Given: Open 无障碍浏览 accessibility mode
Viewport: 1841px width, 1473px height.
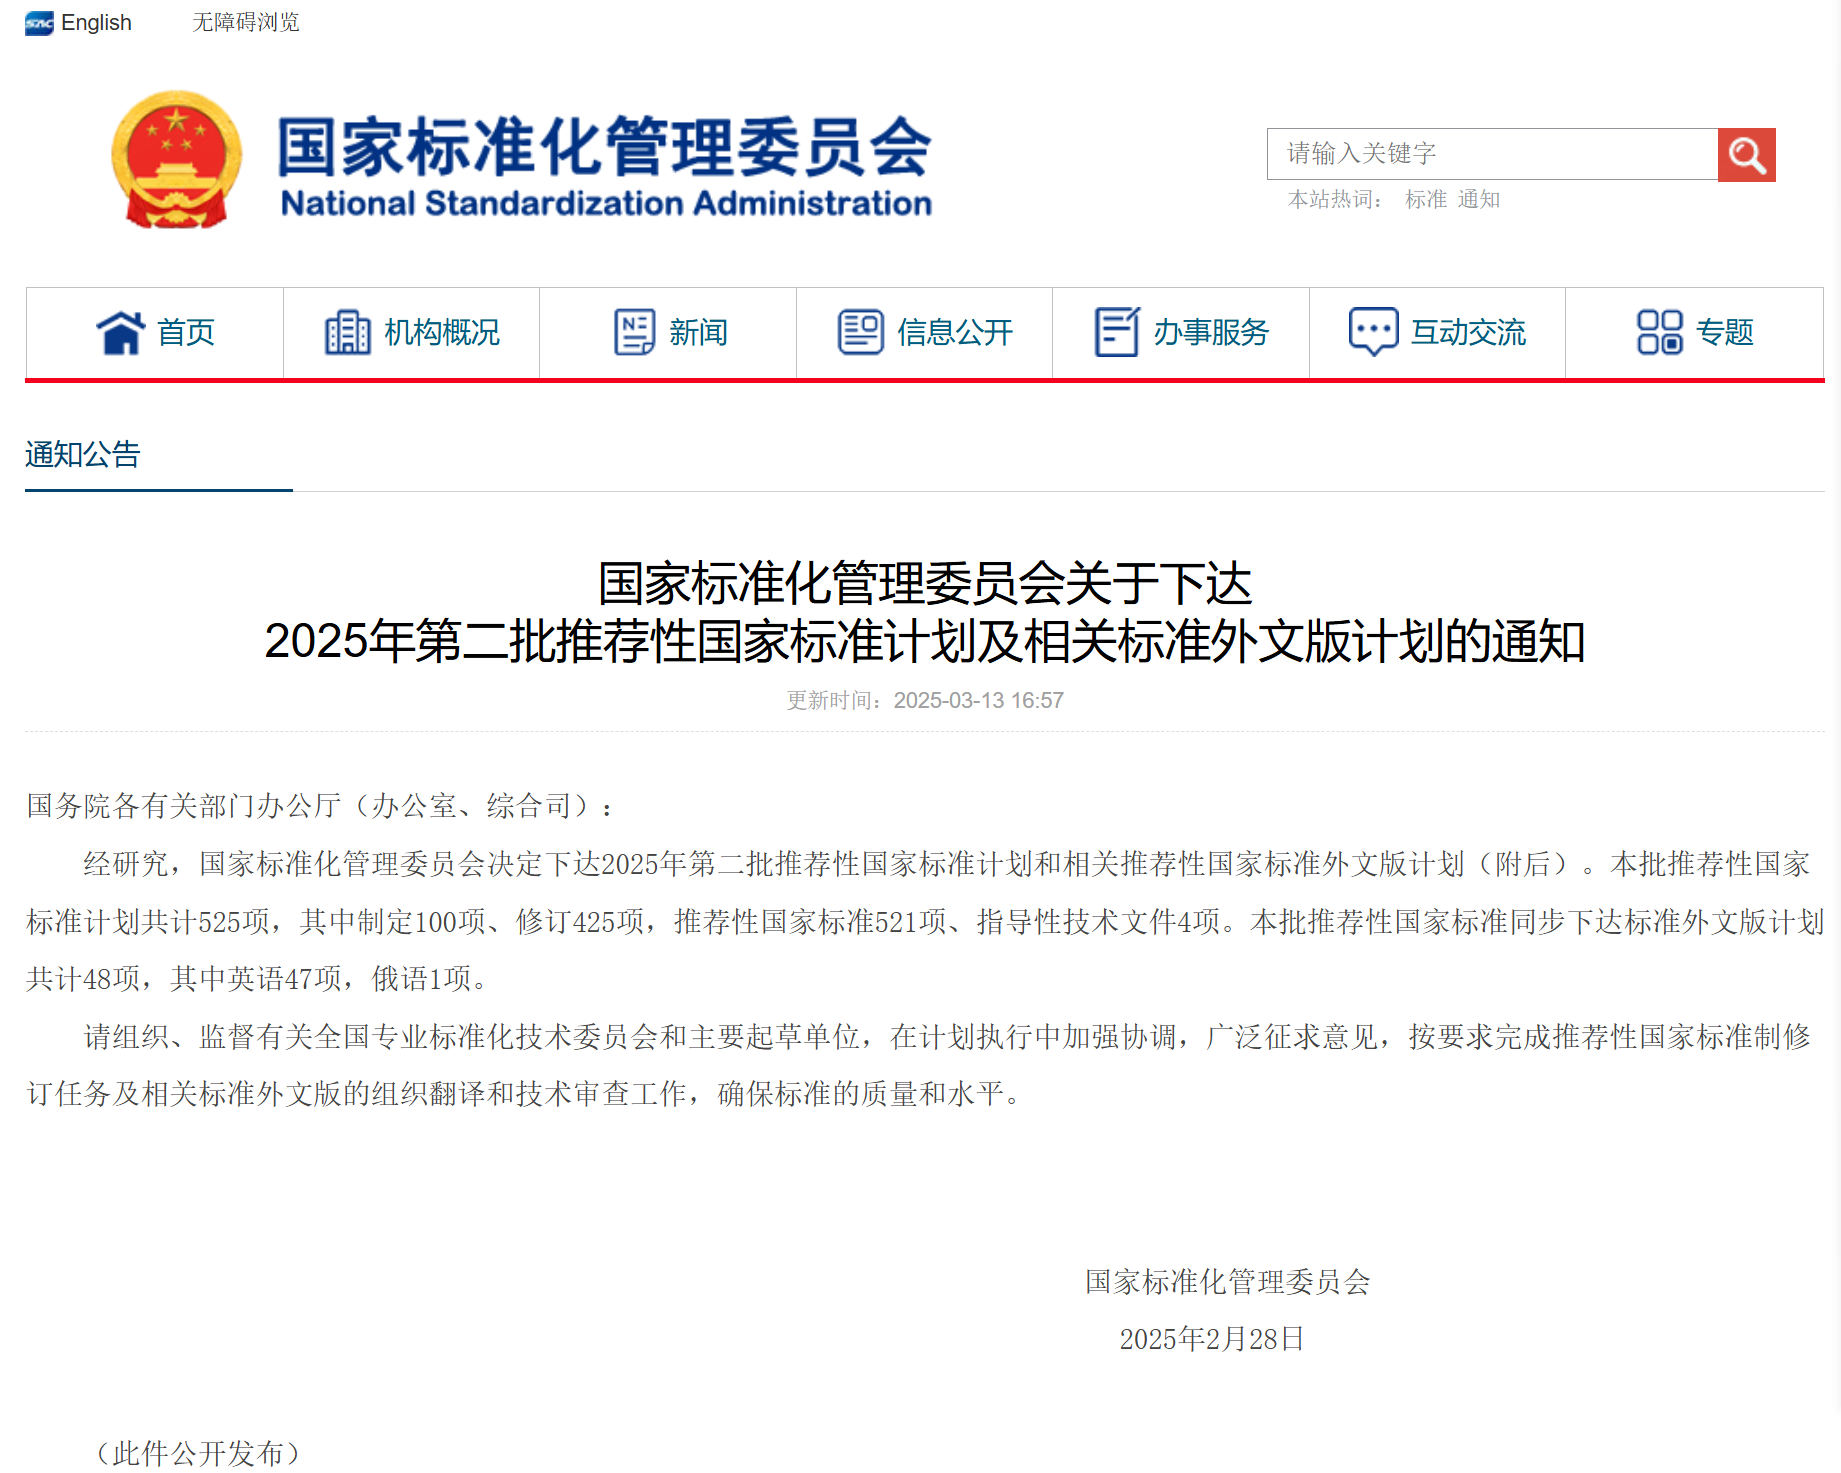Looking at the screenshot, I should (246, 22).
